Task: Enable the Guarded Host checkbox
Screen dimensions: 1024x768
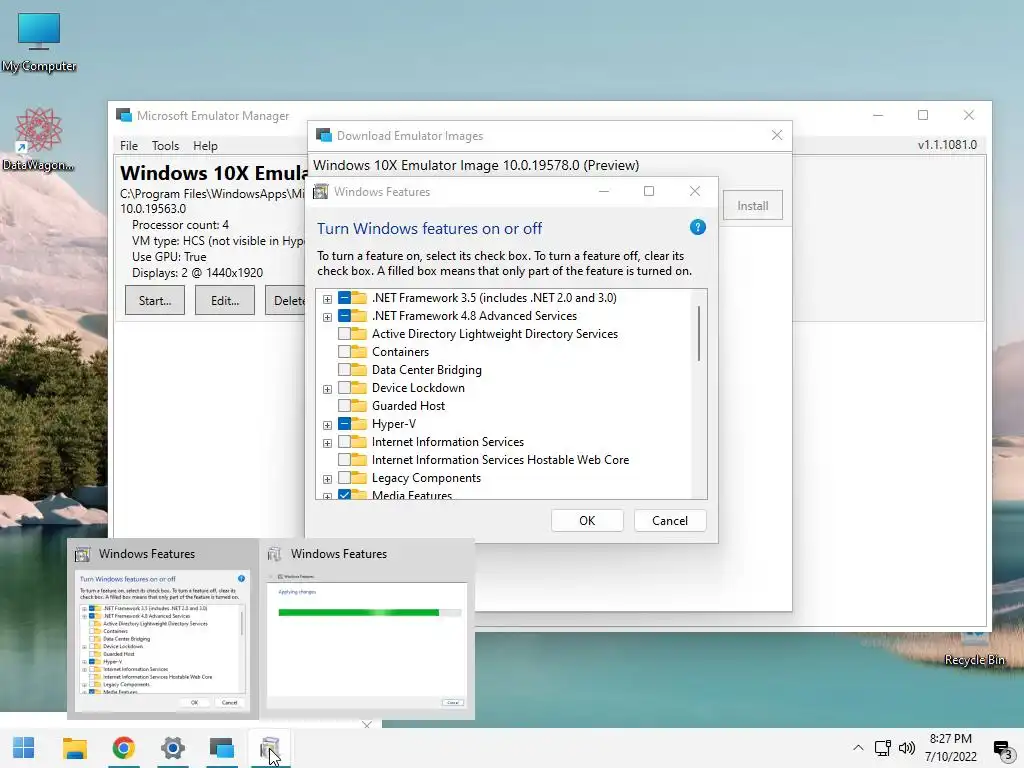Action: coord(344,406)
